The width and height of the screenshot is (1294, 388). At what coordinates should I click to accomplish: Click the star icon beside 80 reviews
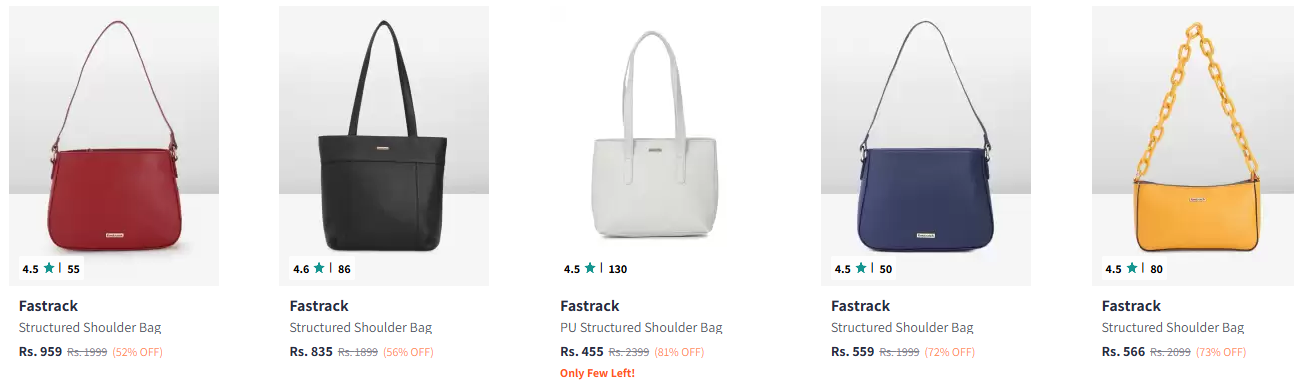click(1132, 268)
